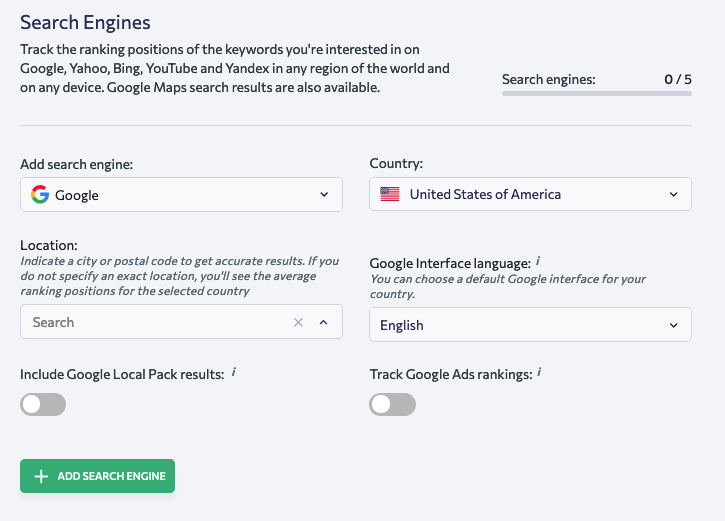The image size is (725, 521).
Task: Click the plus icon on Add Search Engine button
Action: (x=41, y=476)
